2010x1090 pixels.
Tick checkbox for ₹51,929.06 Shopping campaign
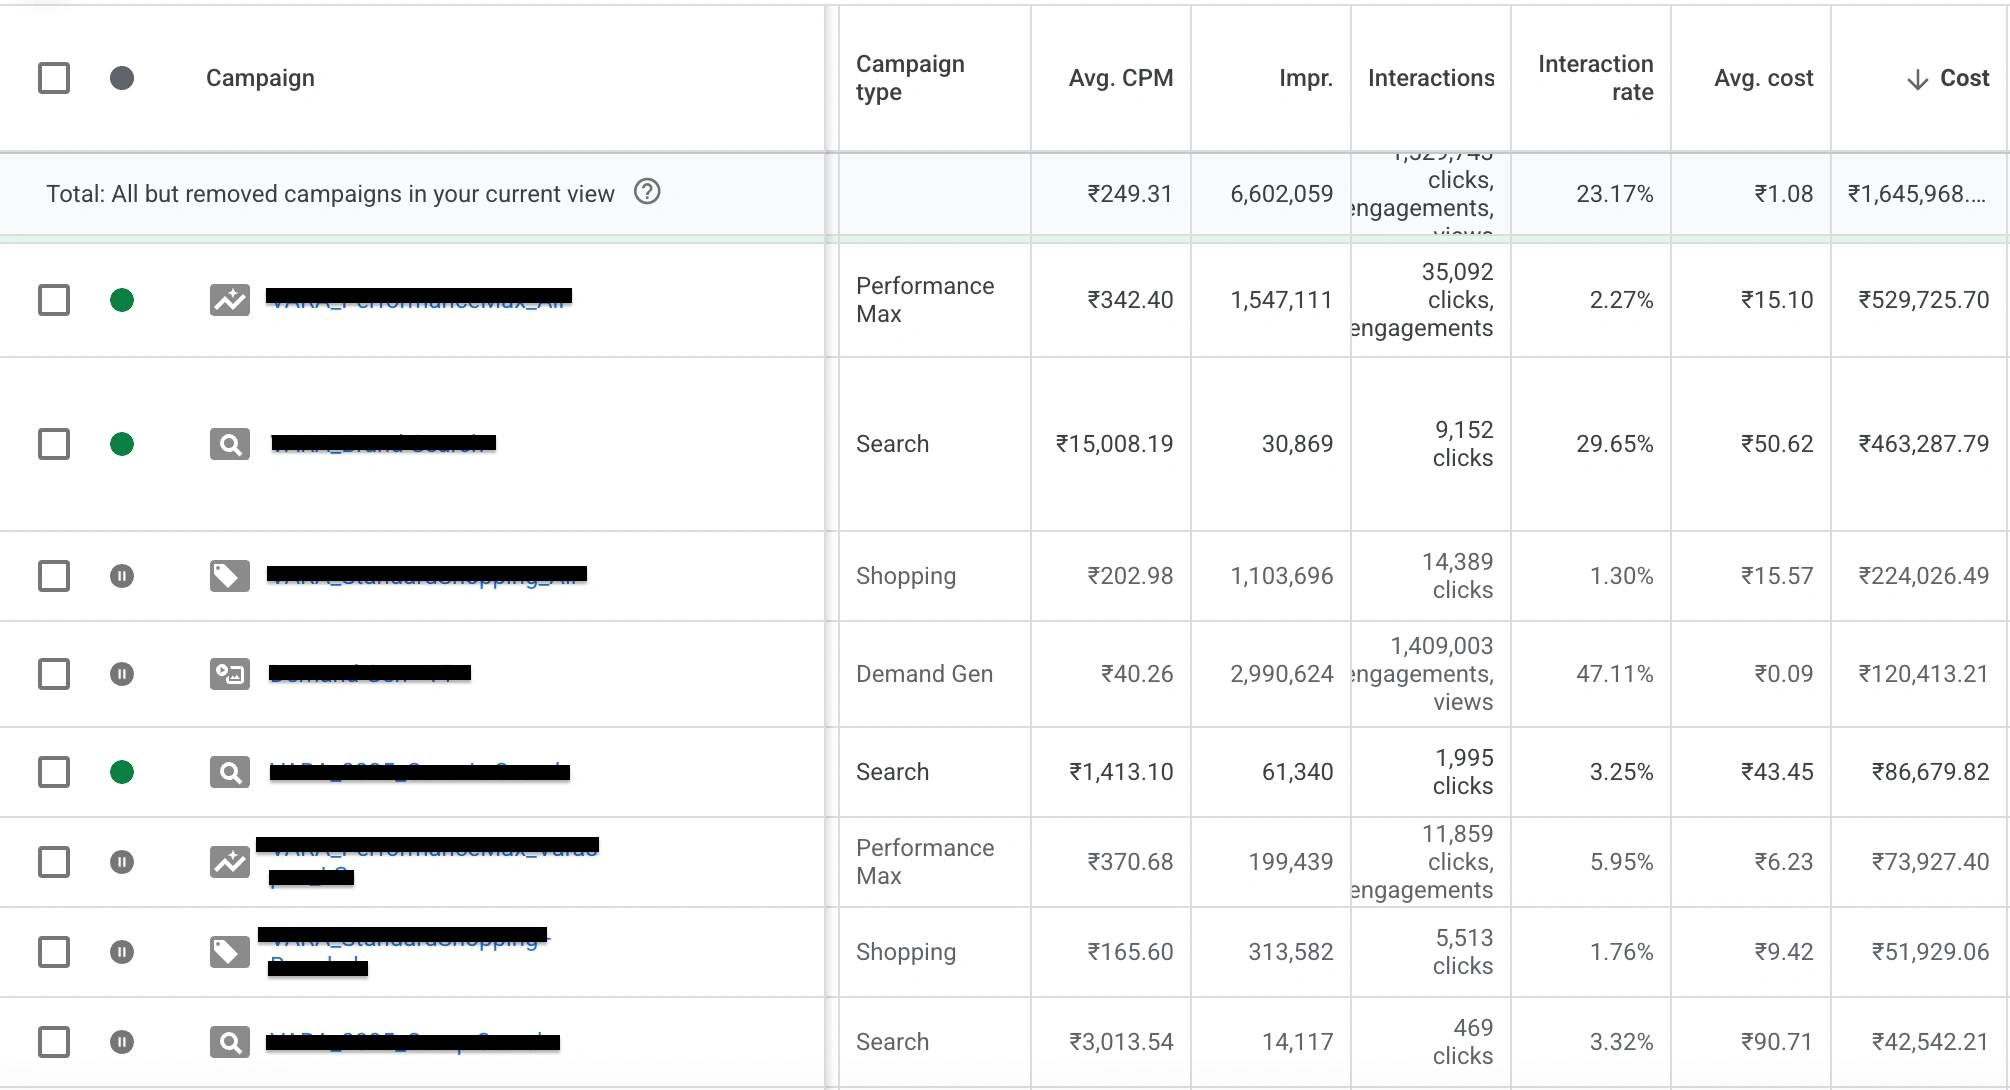54,952
